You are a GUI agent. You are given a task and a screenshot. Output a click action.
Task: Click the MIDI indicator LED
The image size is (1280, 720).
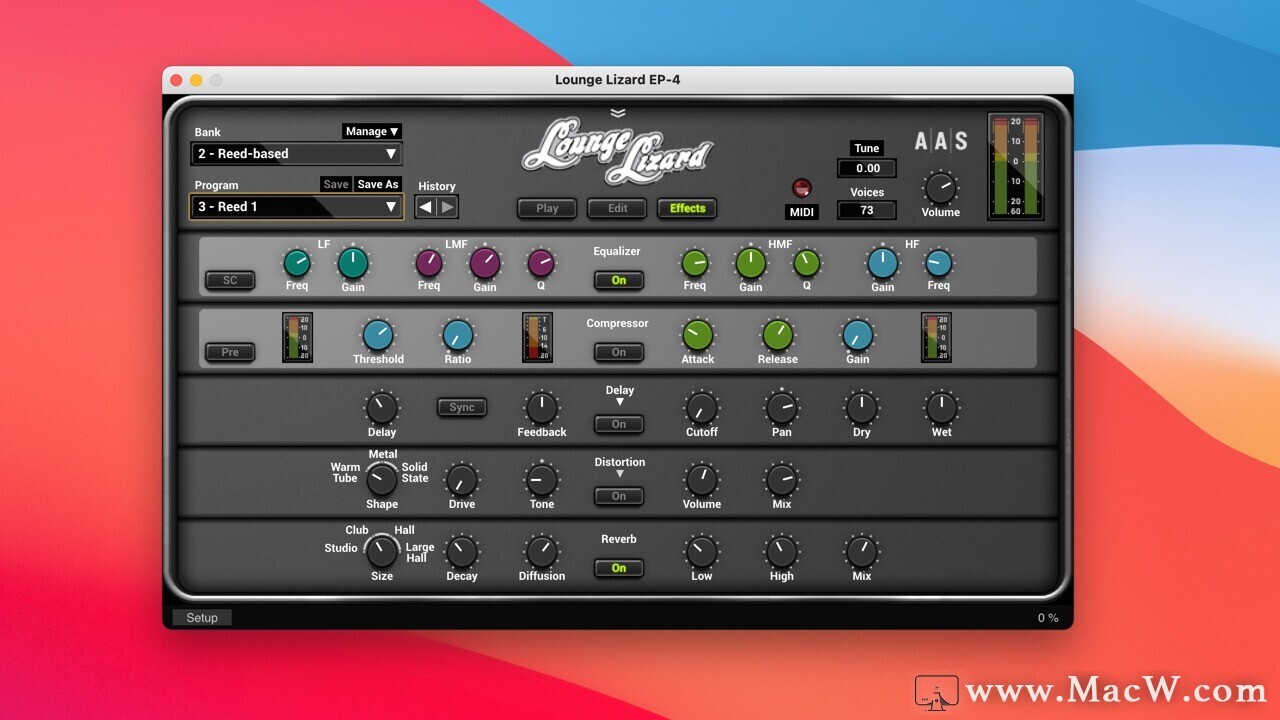click(802, 188)
